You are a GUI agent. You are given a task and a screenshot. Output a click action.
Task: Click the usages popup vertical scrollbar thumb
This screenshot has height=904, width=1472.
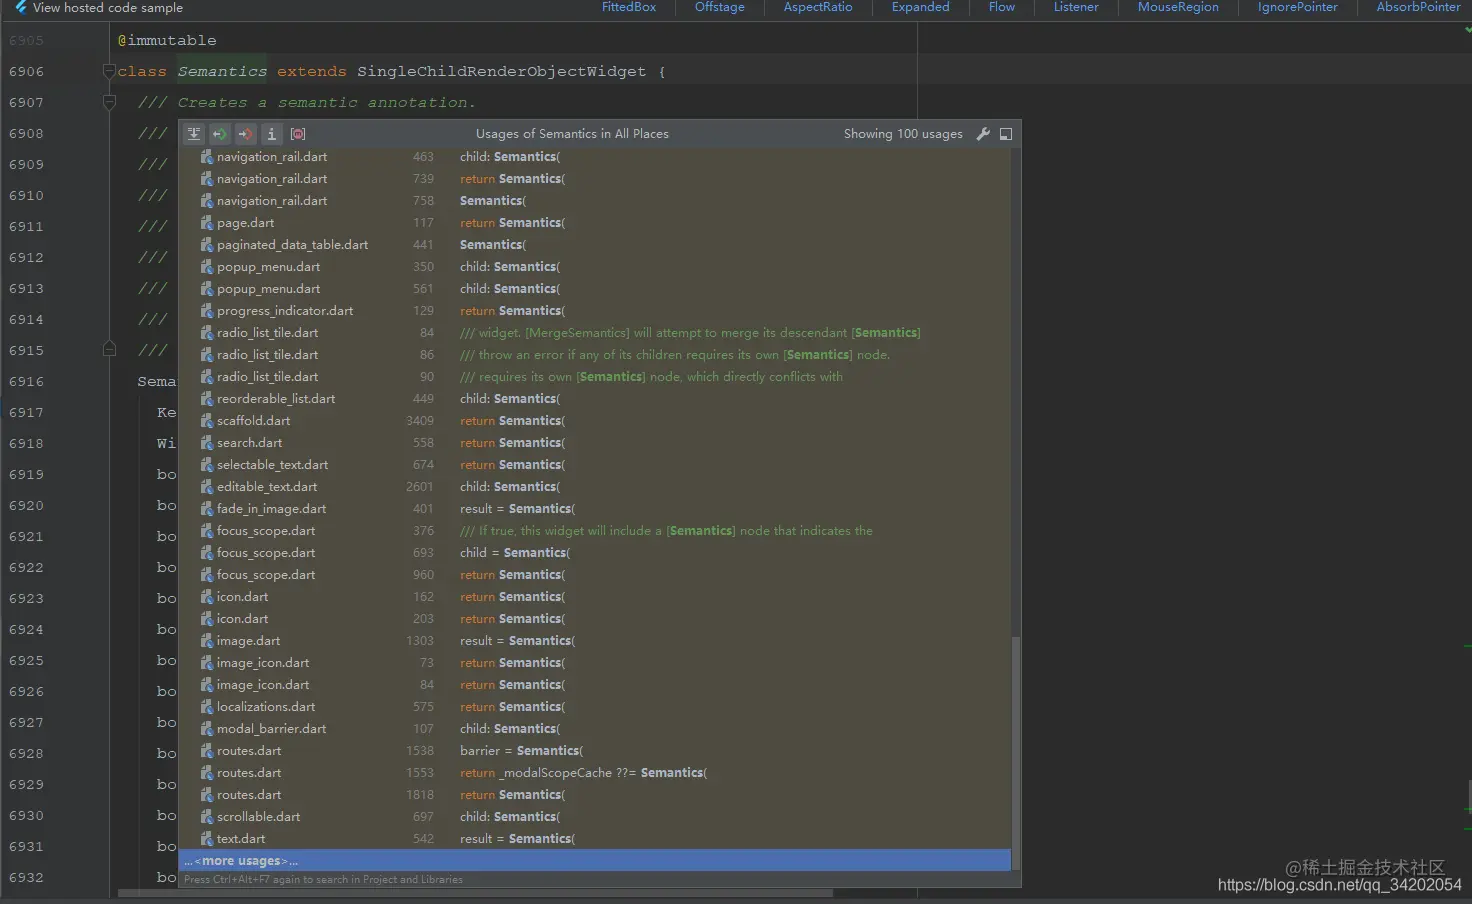(x=1016, y=752)
